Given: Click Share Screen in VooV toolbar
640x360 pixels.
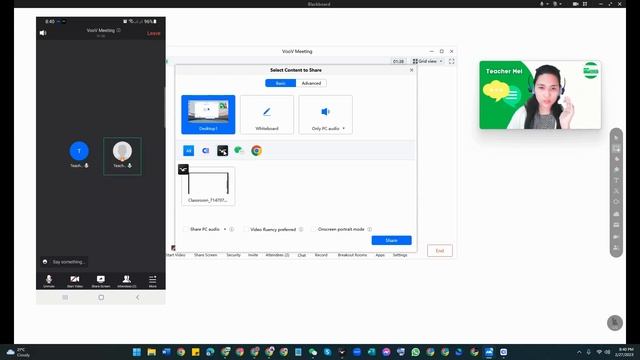Looking at the screenshot, I should pyautogui.click(x=205, y=255).
